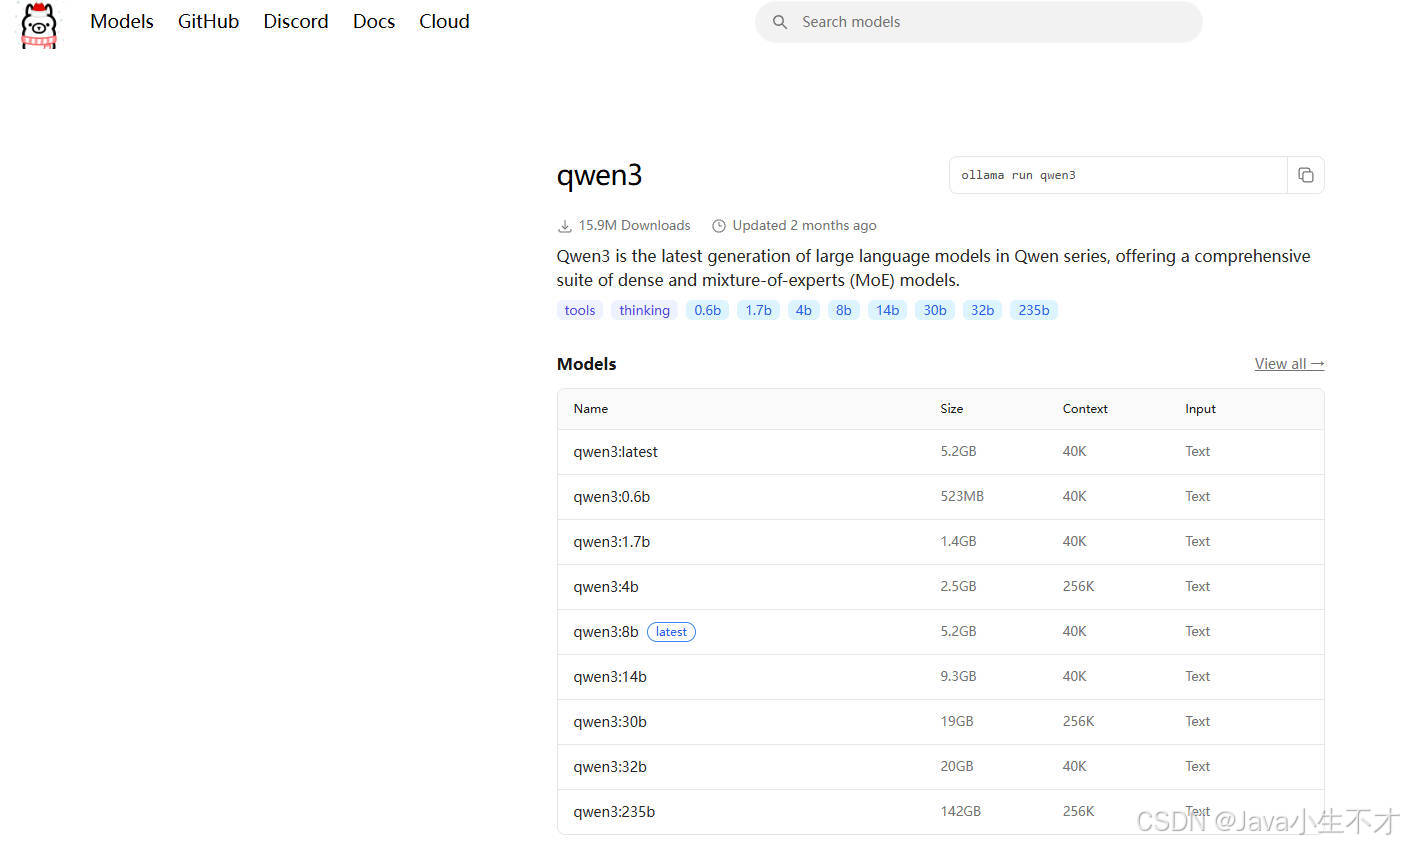
Task: Copy the ollama run qwen3 command
Action: (x=1305, y=175)
